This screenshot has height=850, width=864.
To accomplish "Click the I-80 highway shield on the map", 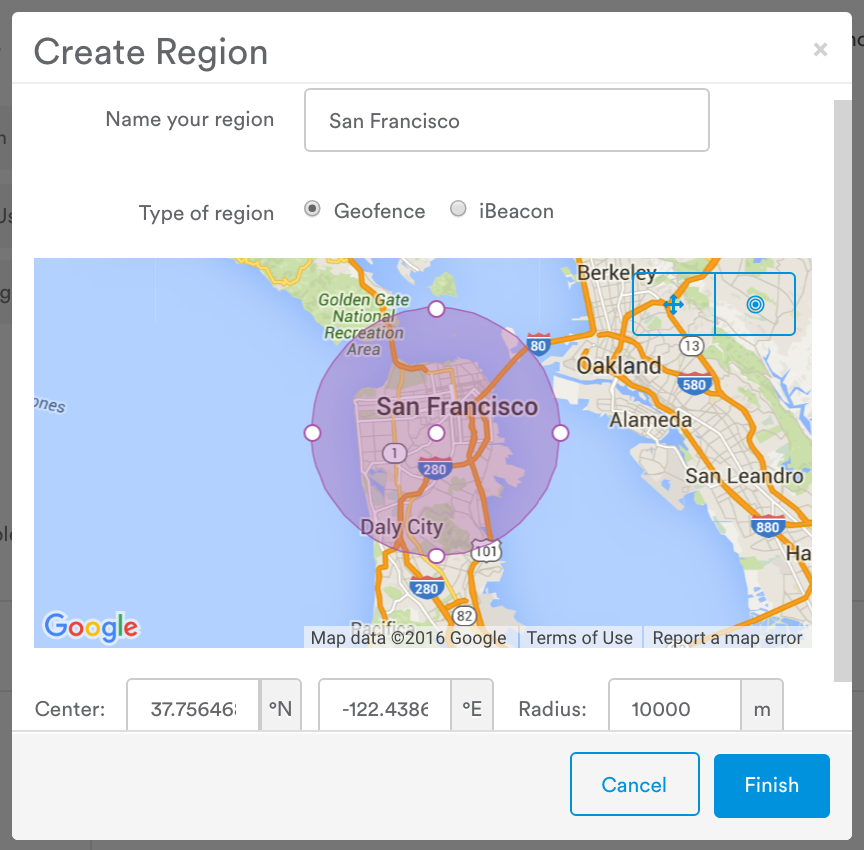I will [538, 344].
